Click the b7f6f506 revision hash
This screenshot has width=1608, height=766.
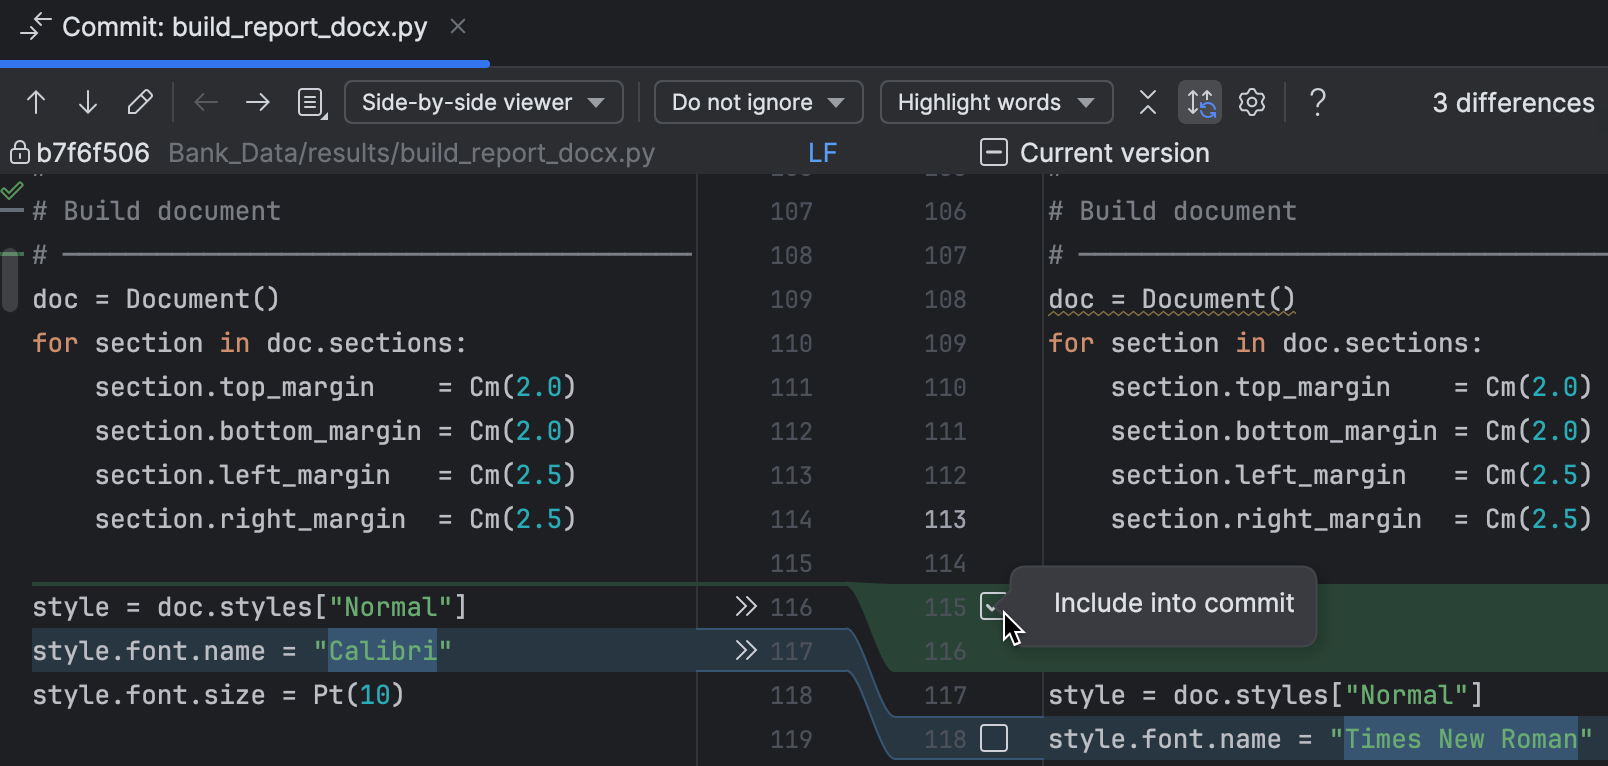tap(93, 153)
